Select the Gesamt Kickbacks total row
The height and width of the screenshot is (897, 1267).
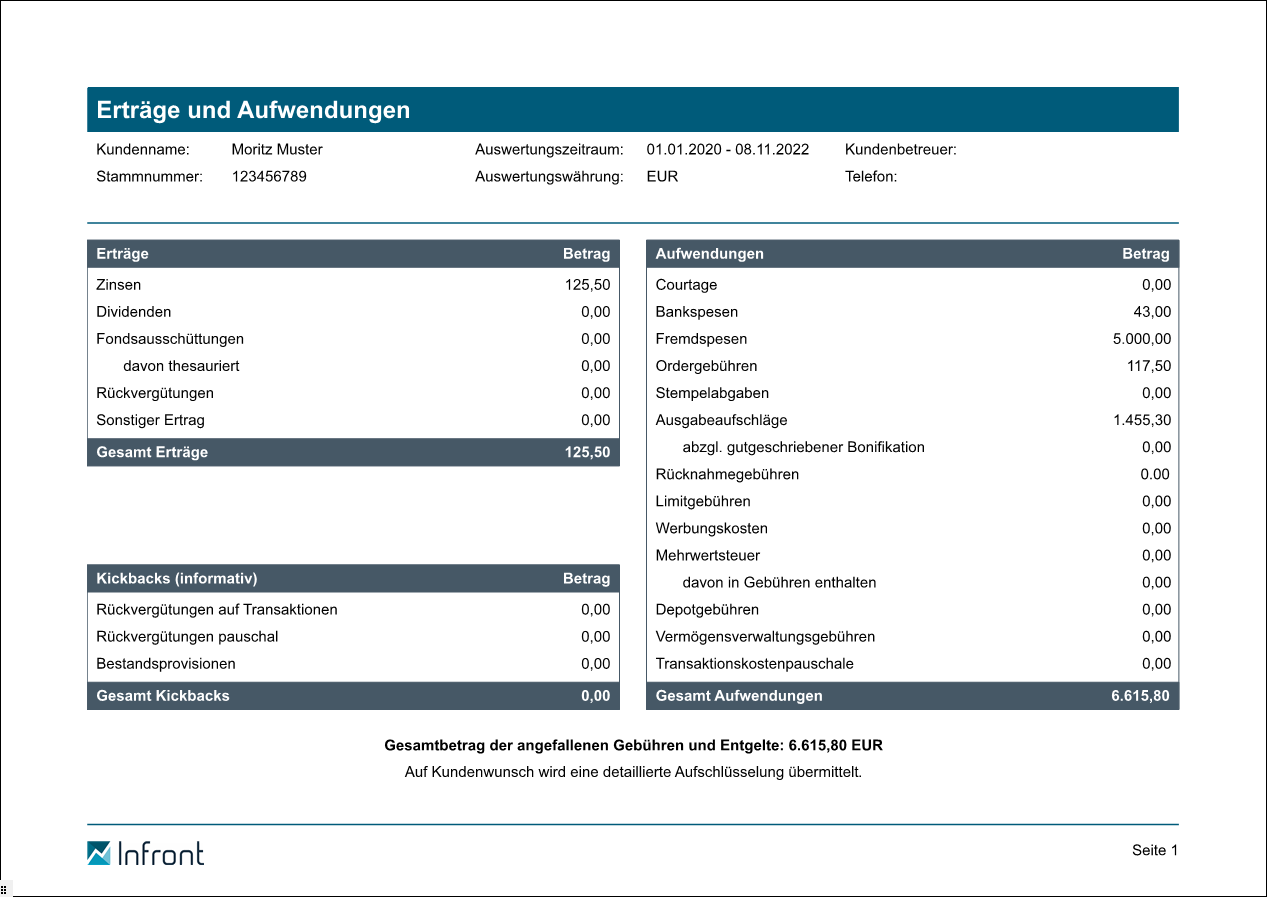click(353, 696)
